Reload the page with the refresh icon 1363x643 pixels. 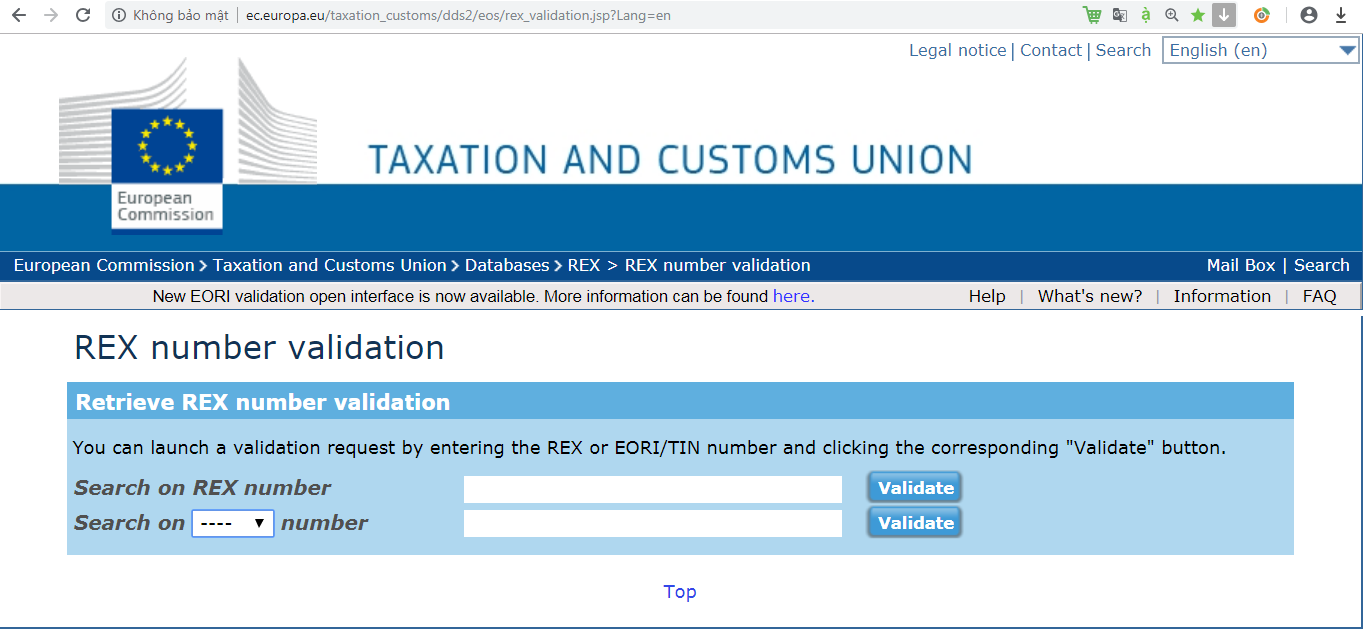click(83, 15)
